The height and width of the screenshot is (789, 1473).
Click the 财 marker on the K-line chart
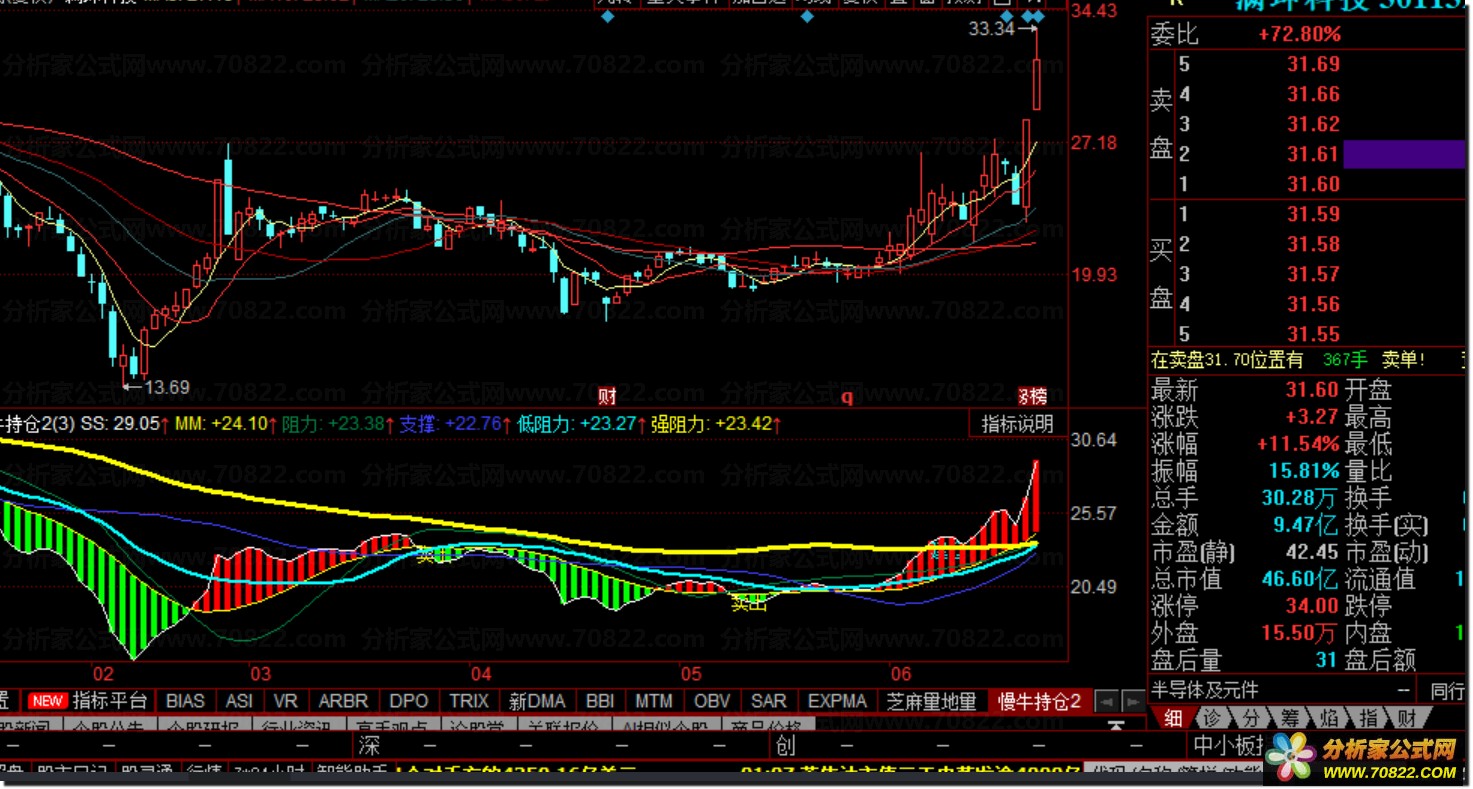click(x=607, y=396)
